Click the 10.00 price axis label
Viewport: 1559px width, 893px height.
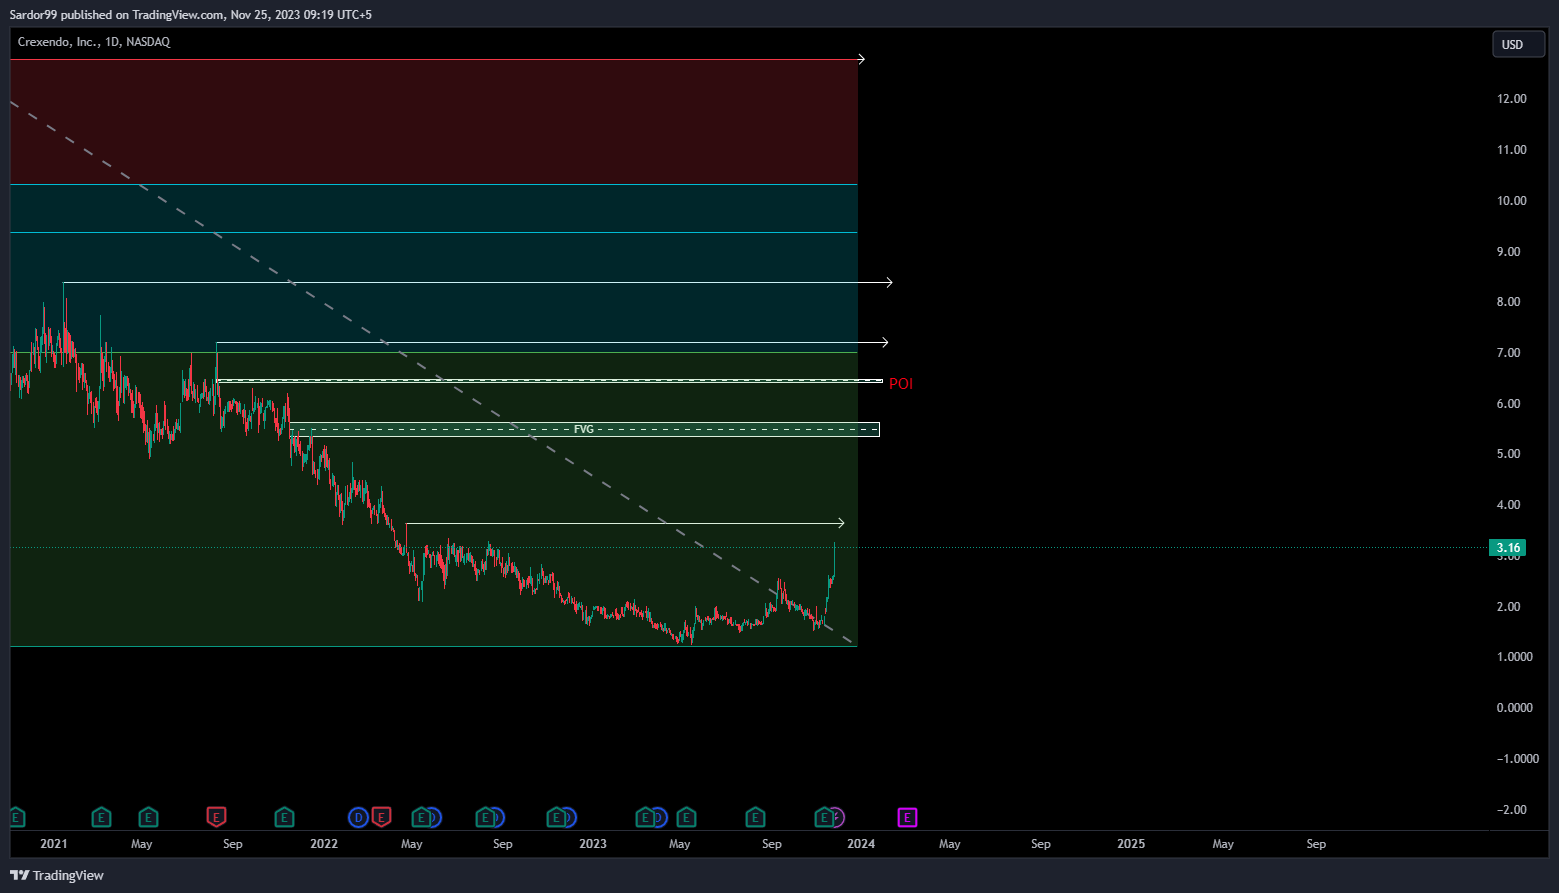(x=1511, y=201)
